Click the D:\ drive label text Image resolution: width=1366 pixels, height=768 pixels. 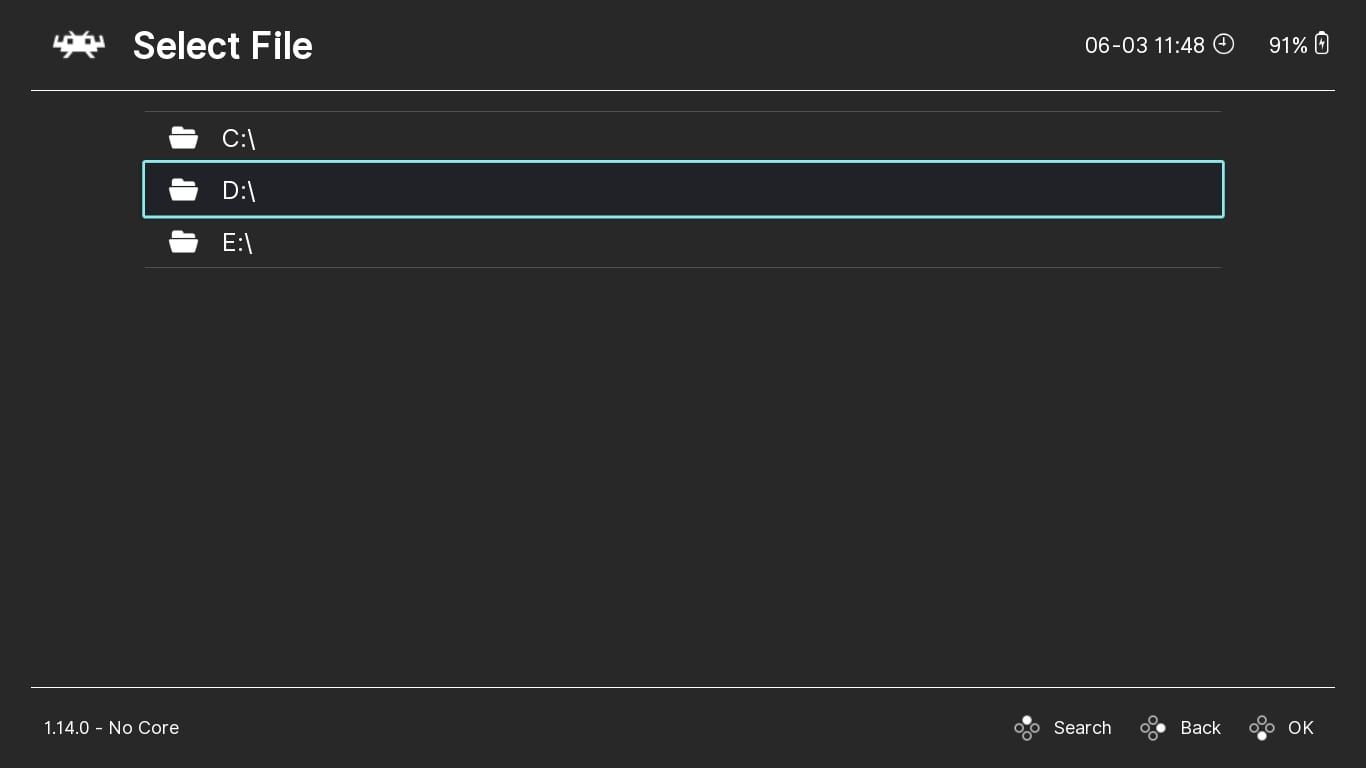click(x=239, y=191)
